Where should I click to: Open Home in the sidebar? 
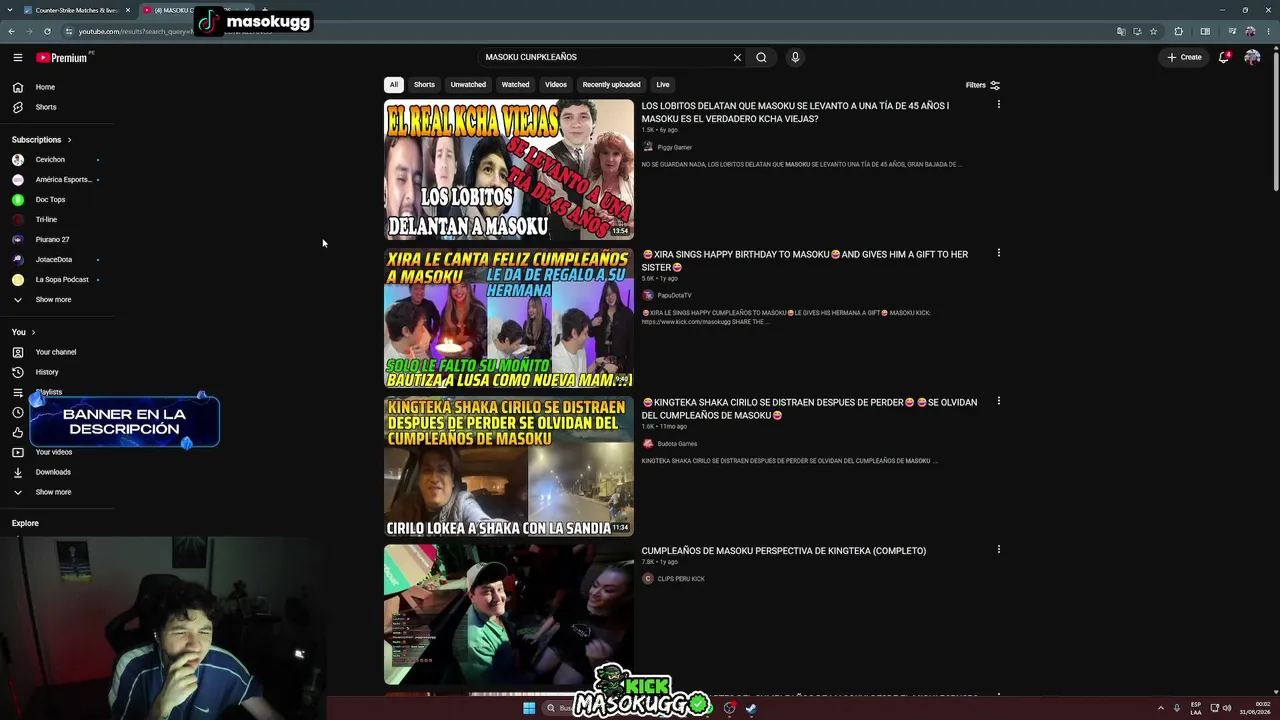point(58,87)
